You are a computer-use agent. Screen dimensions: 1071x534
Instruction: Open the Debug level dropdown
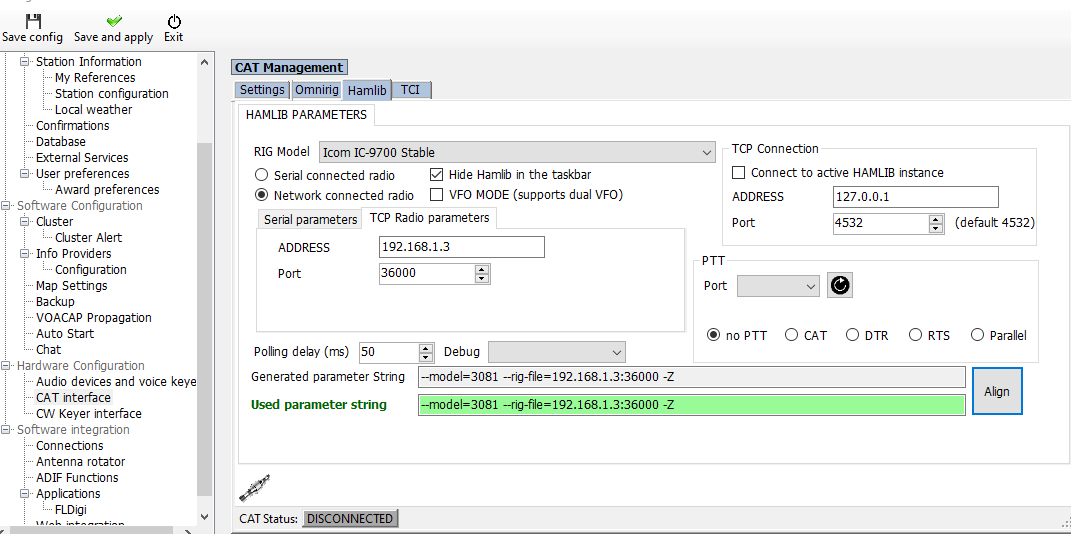pos(557,352)
